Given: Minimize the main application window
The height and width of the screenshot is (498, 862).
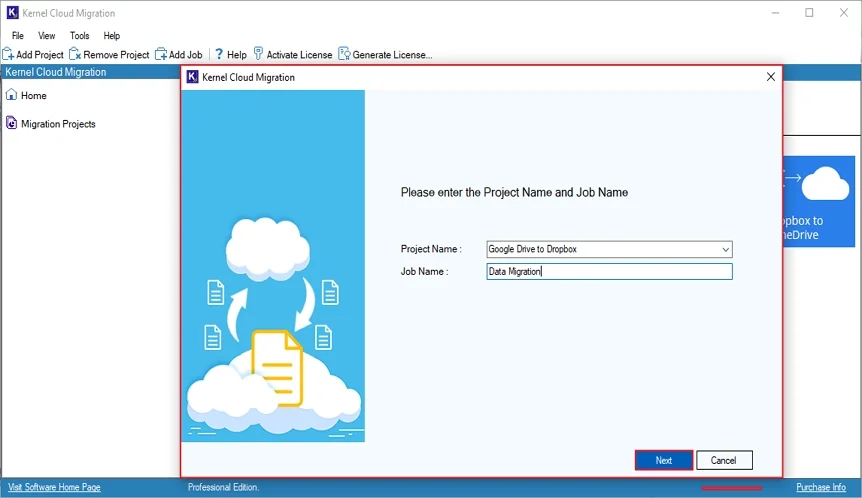Looking at the screenshot, I should click(775, 13).
